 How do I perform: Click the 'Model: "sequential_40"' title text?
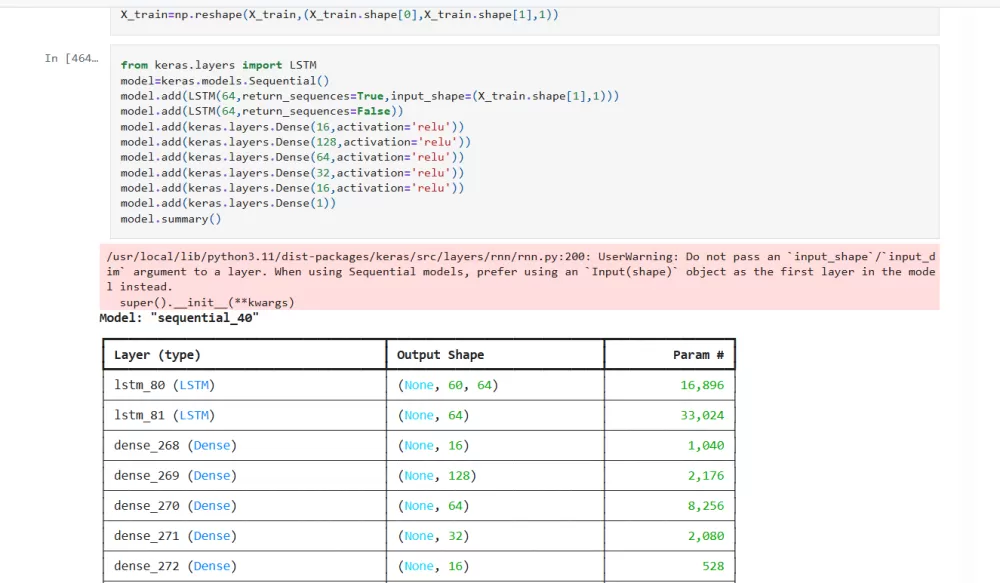click(179, 318)
